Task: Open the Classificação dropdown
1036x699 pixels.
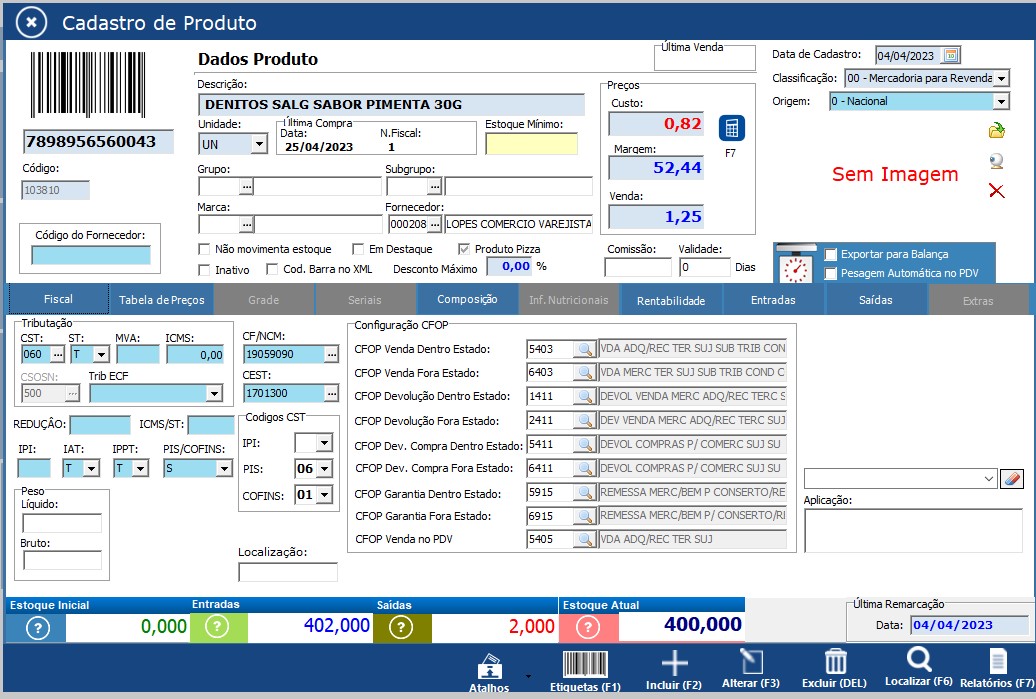Action: (1001, 78)
